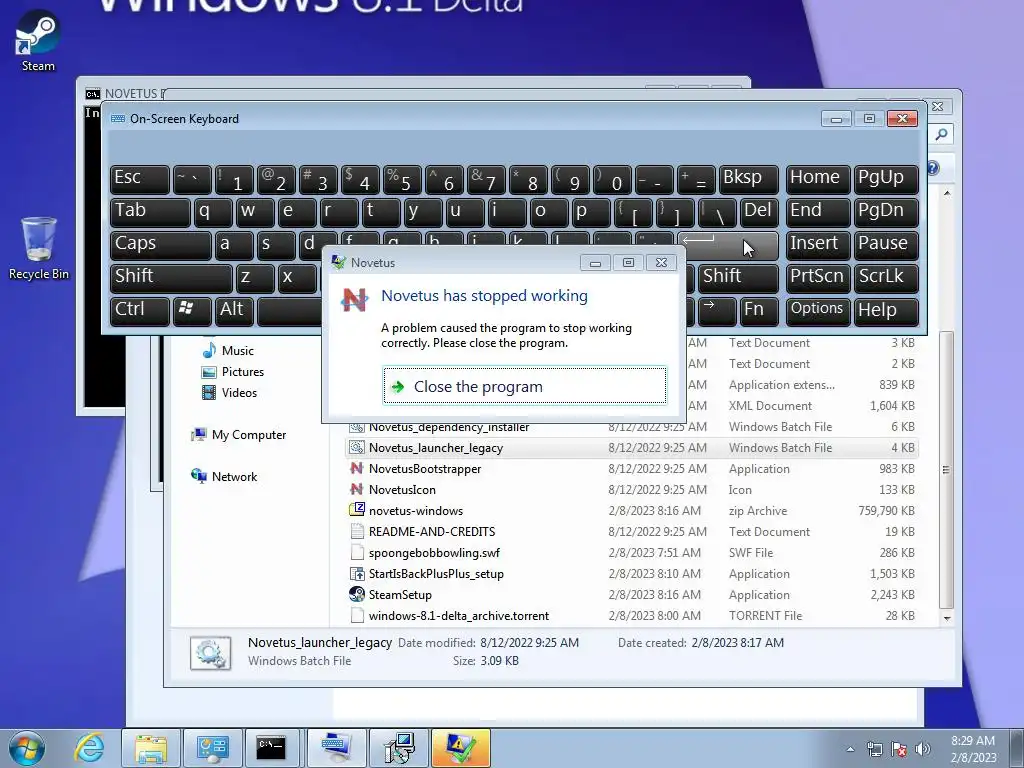The image size is (1024, 768).
Task: Open keyboard Options key
Action: pos(818,310)
